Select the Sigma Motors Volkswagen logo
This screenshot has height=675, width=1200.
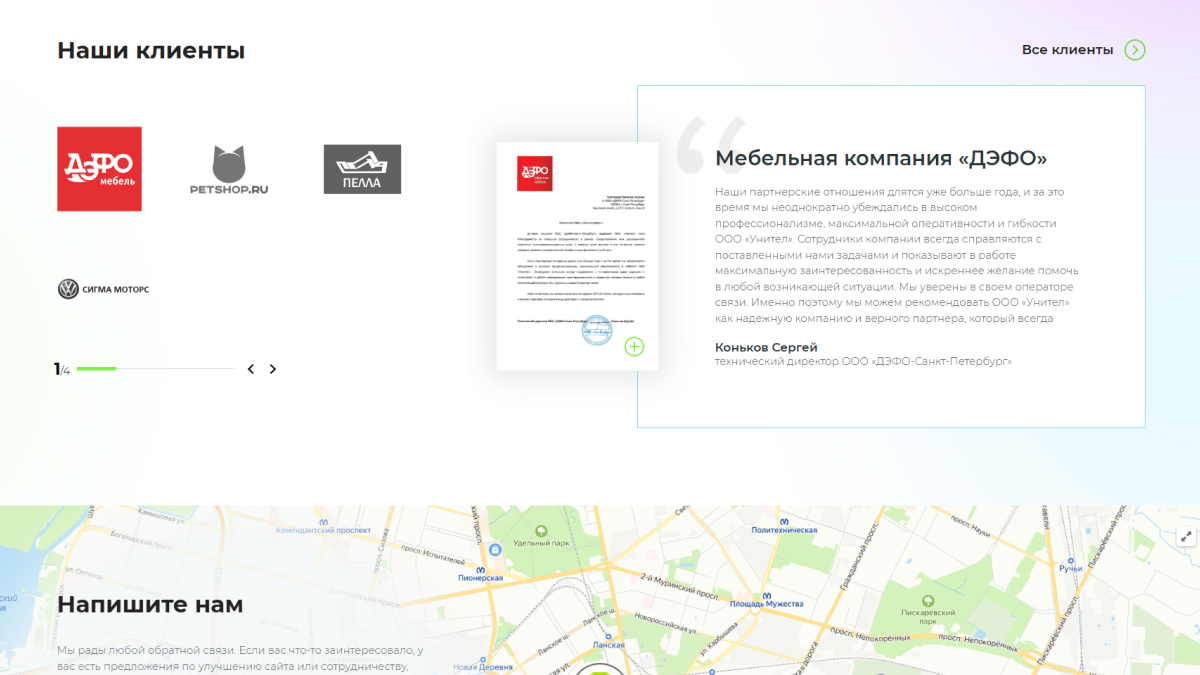click(x=103, y=289)
